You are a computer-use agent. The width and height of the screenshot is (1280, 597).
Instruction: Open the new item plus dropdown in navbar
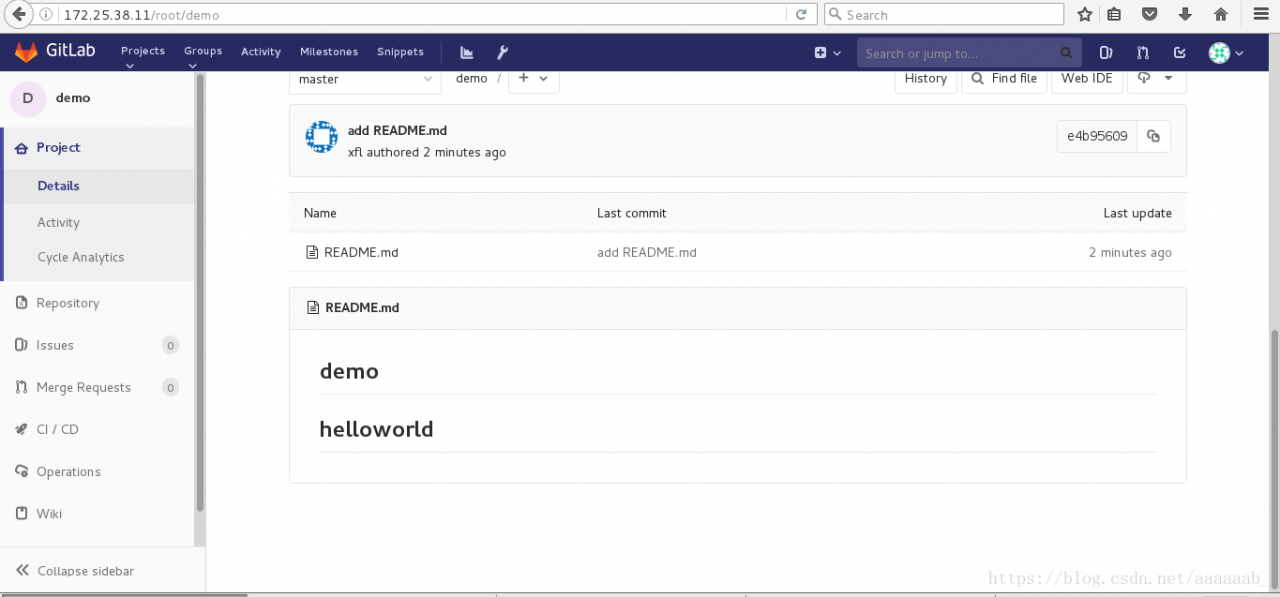coord(827,53)
